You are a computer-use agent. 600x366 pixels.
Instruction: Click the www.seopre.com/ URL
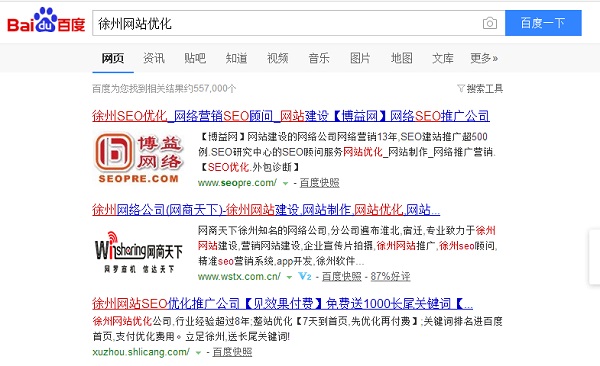[237, 183]
